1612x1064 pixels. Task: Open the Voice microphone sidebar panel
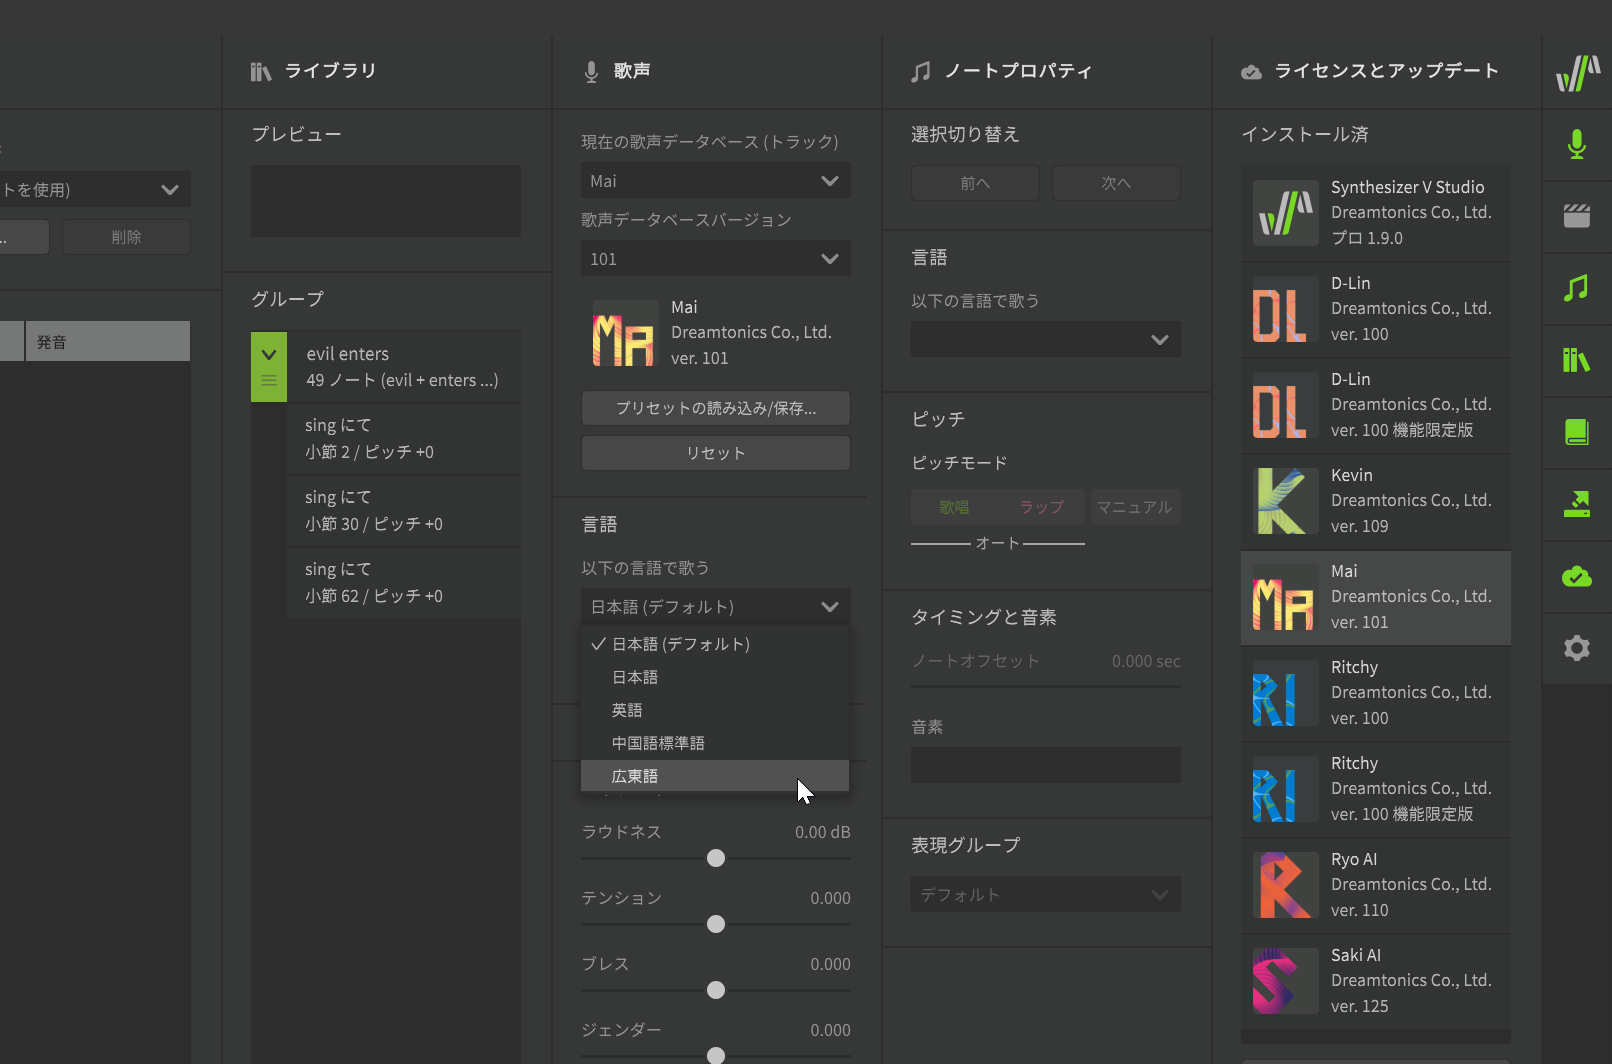click(1577, 145)
